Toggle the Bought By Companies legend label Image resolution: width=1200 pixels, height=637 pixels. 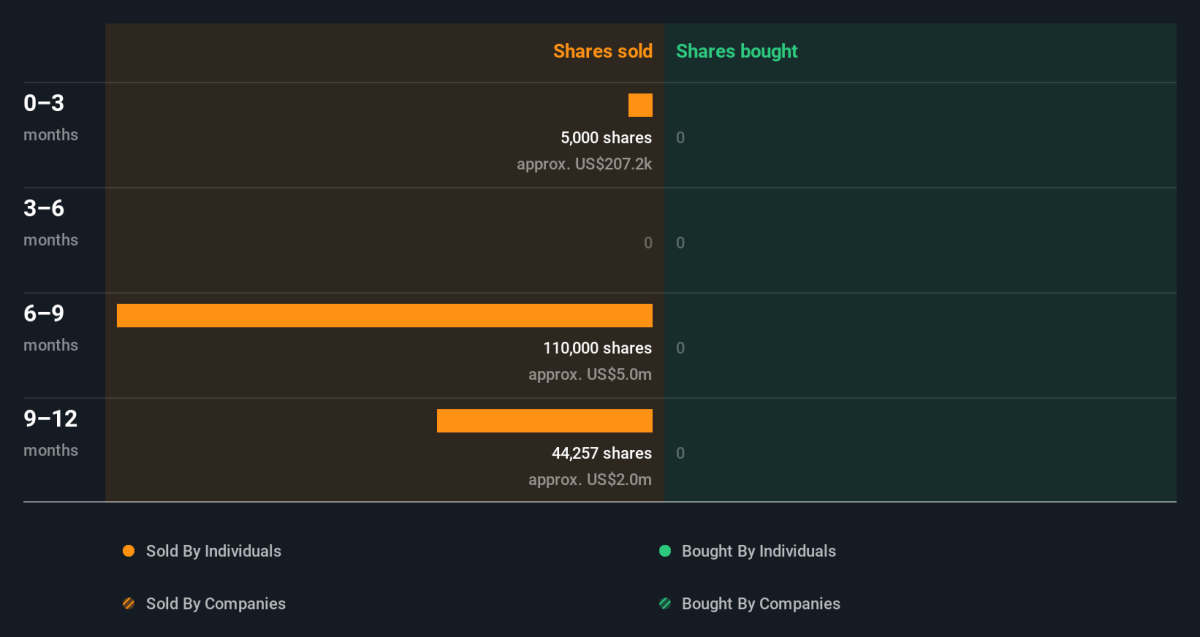pos(761,604)
